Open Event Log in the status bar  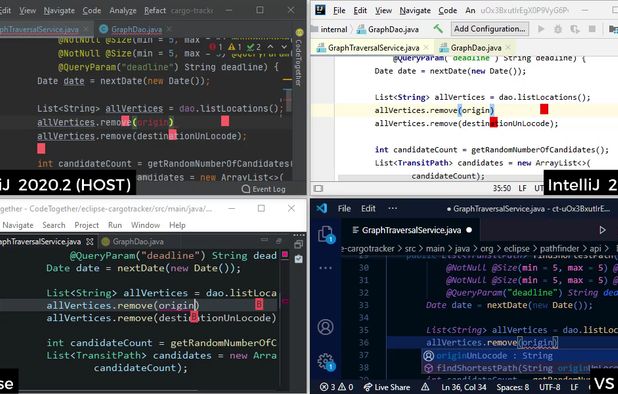(x=264, y=189)
